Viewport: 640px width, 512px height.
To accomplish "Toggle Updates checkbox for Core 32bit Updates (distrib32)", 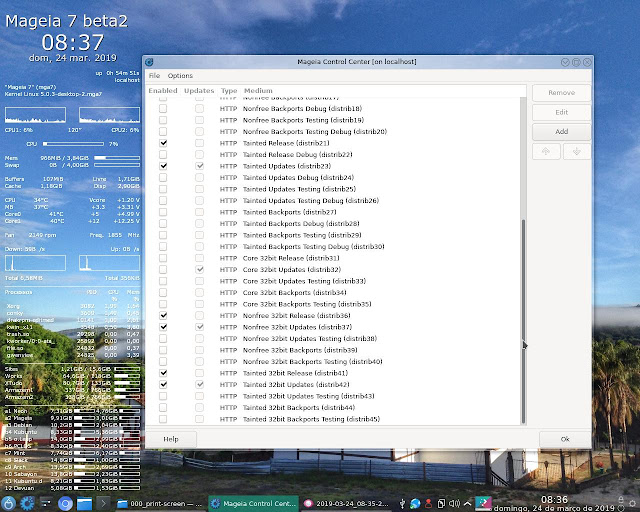I will tap(199, 269).
